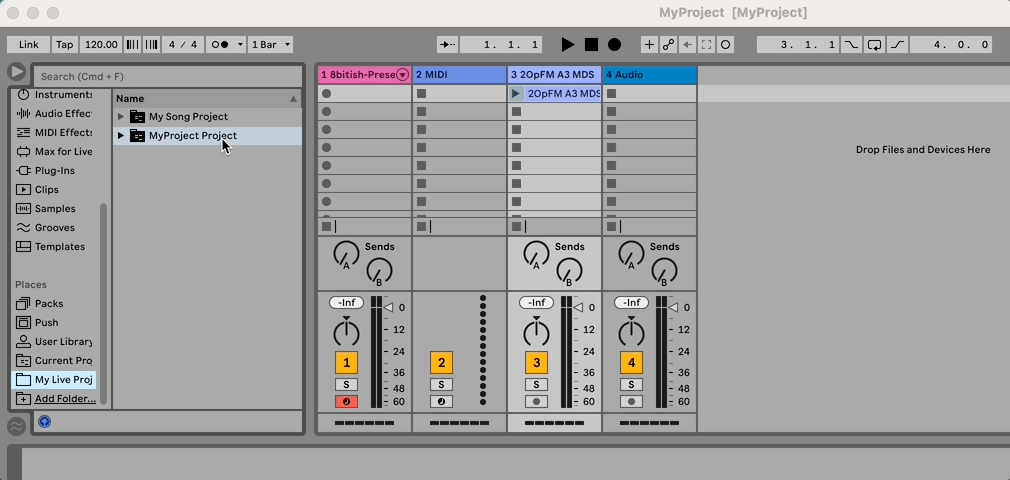Viewport: 1010px width, 480px height.
Task: Expand the MyProject Project folder
Action: pyautogui.click(x=120, y=135)
